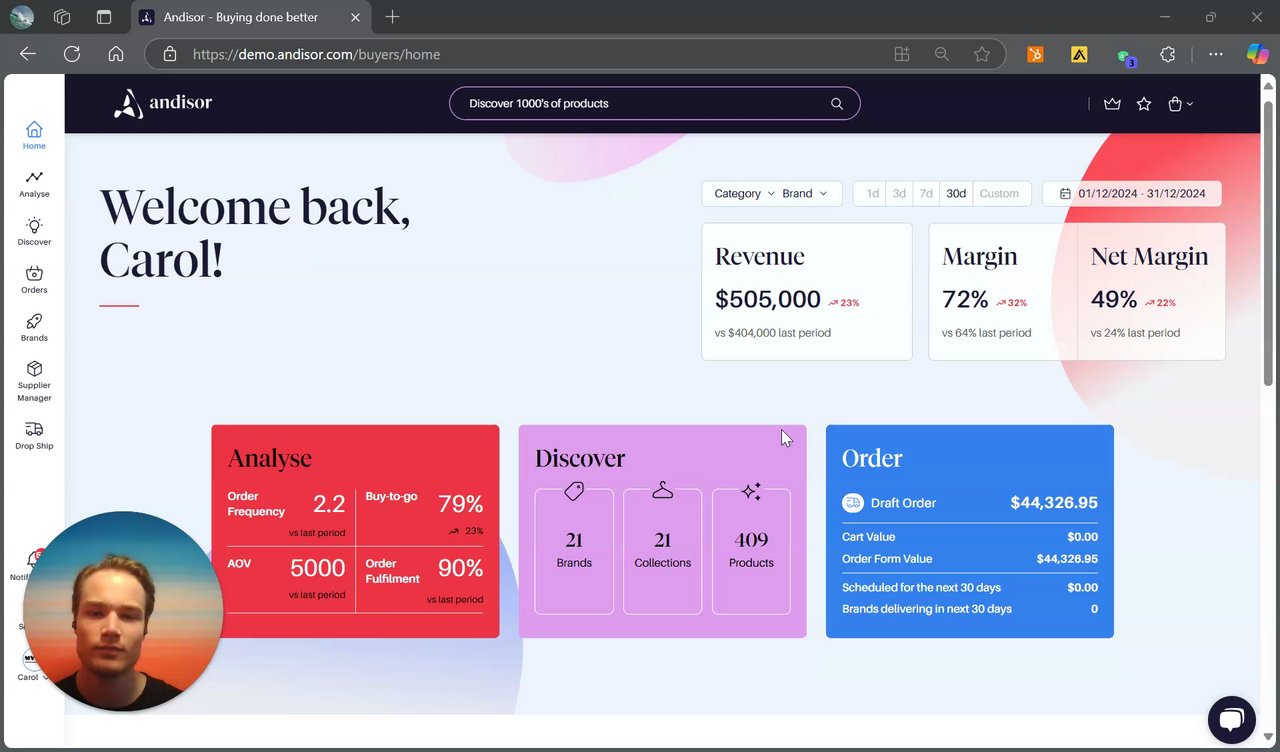Select the Custom time range

coord(999,194)
